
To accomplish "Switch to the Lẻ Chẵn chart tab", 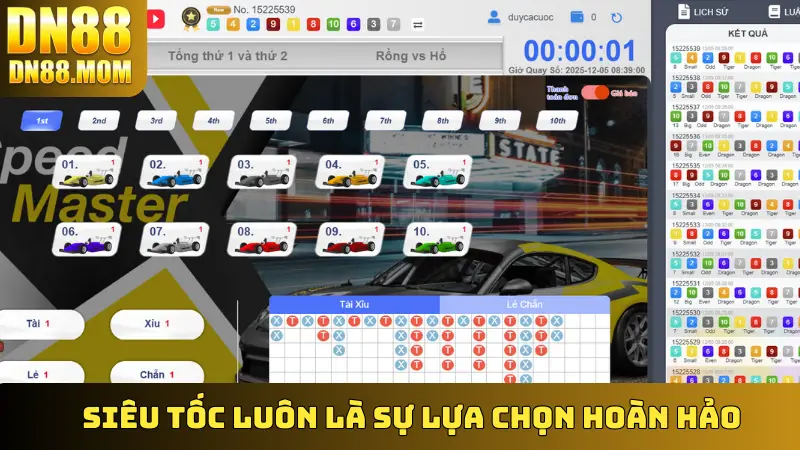I will click(x=524, y=305).
